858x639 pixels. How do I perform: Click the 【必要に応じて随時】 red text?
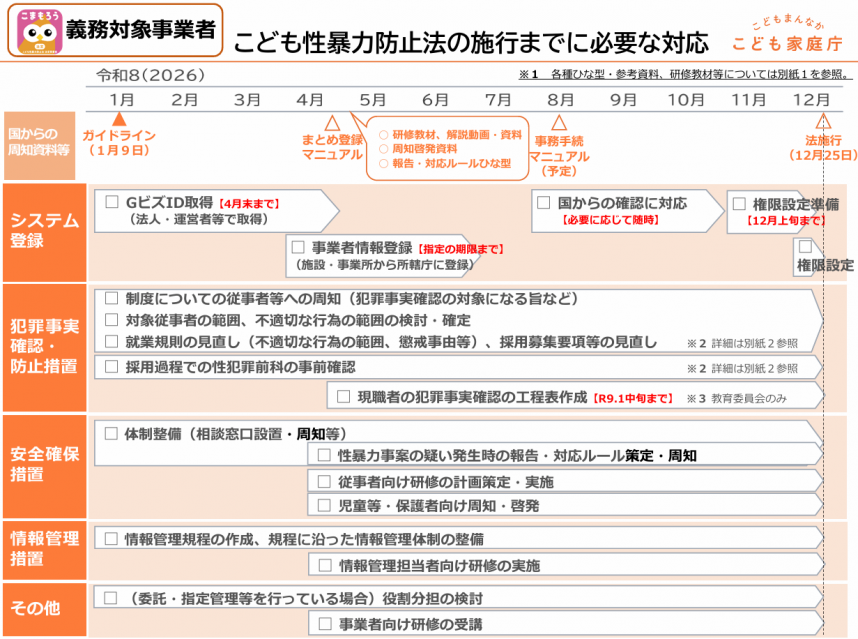pyautogui.click(x=611, y=220)
